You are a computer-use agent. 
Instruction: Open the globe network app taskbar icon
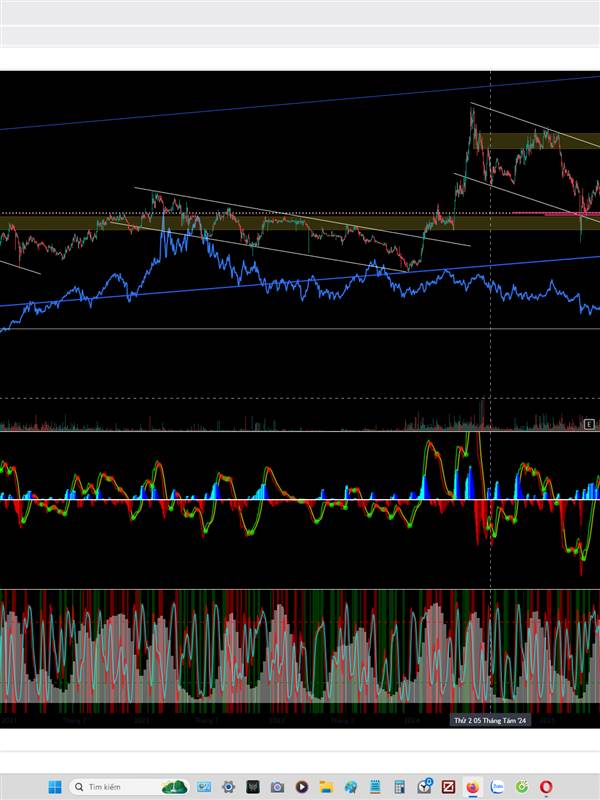(351, 787)
